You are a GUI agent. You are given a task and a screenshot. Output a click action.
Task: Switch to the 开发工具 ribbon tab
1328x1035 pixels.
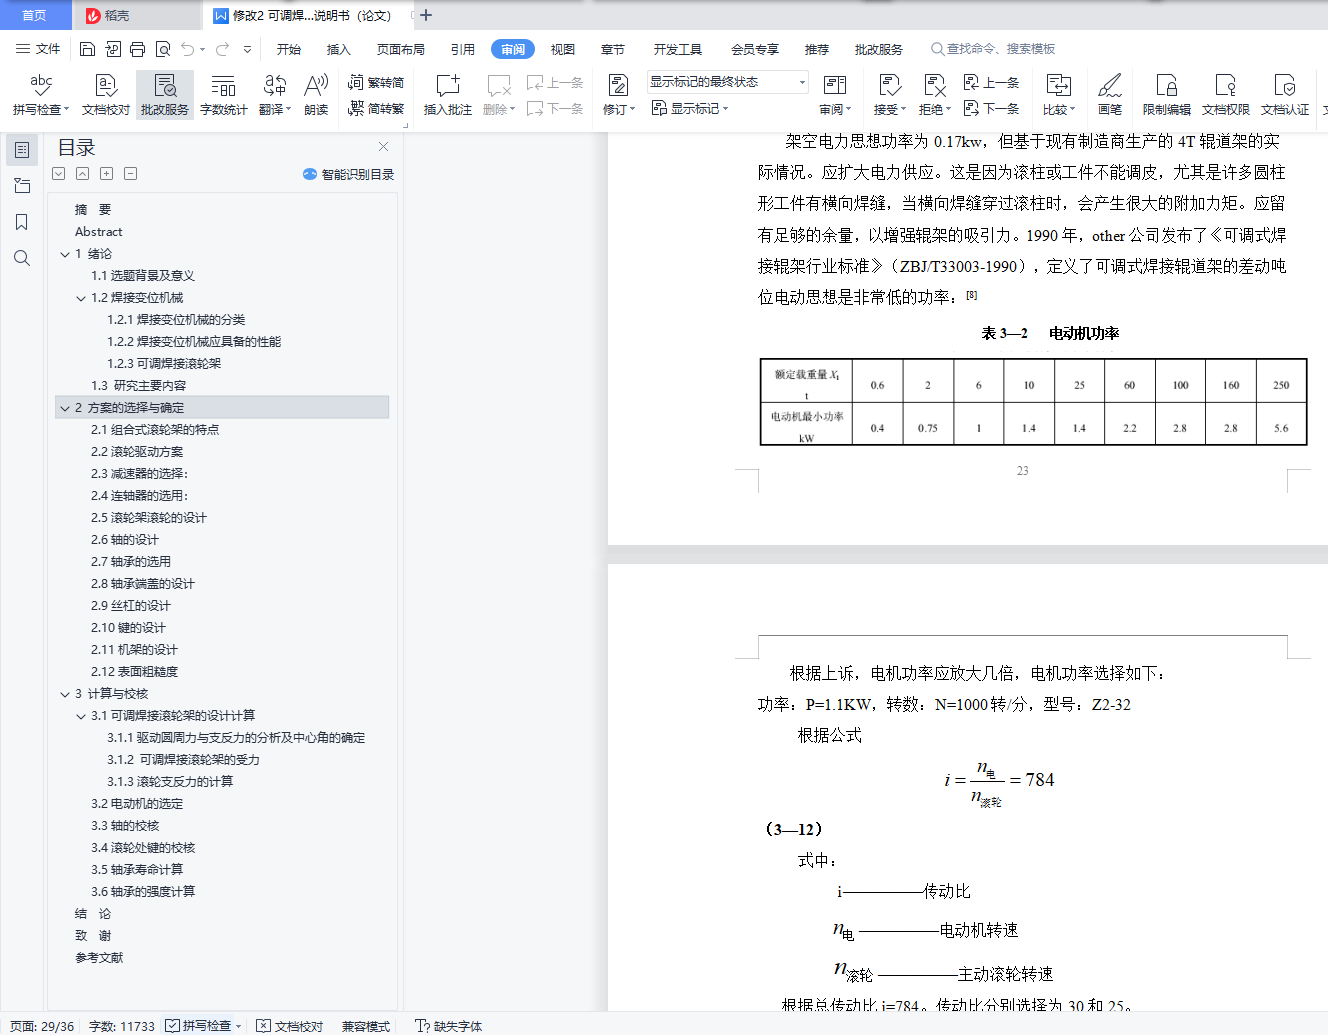678,49
